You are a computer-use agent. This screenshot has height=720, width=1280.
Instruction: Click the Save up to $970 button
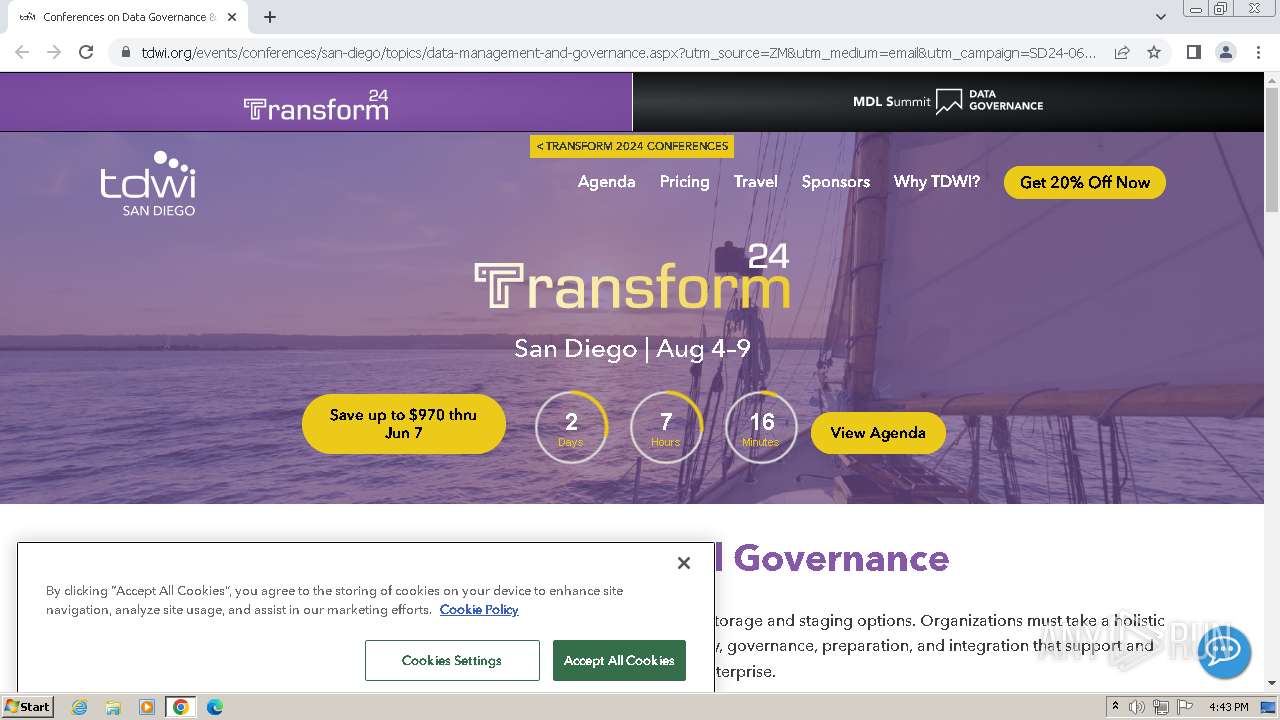404,424
